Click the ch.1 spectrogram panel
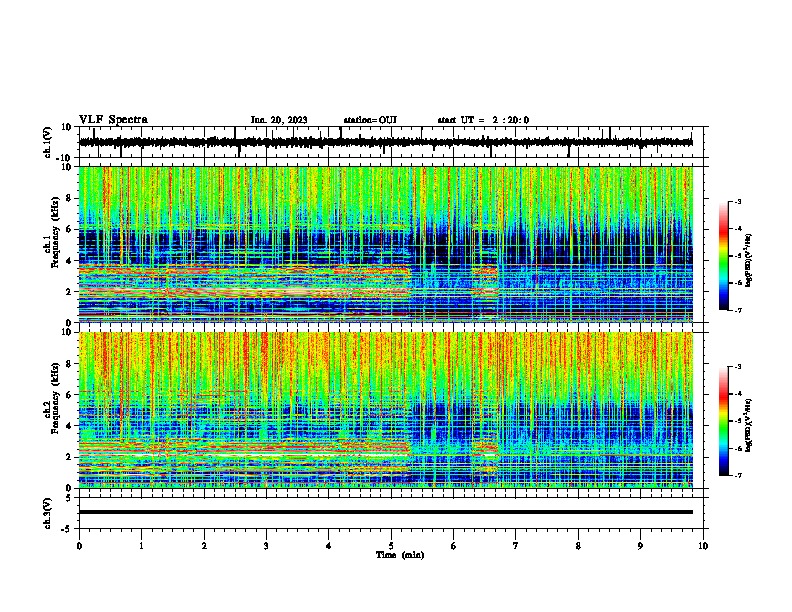 tap(386, 244)
